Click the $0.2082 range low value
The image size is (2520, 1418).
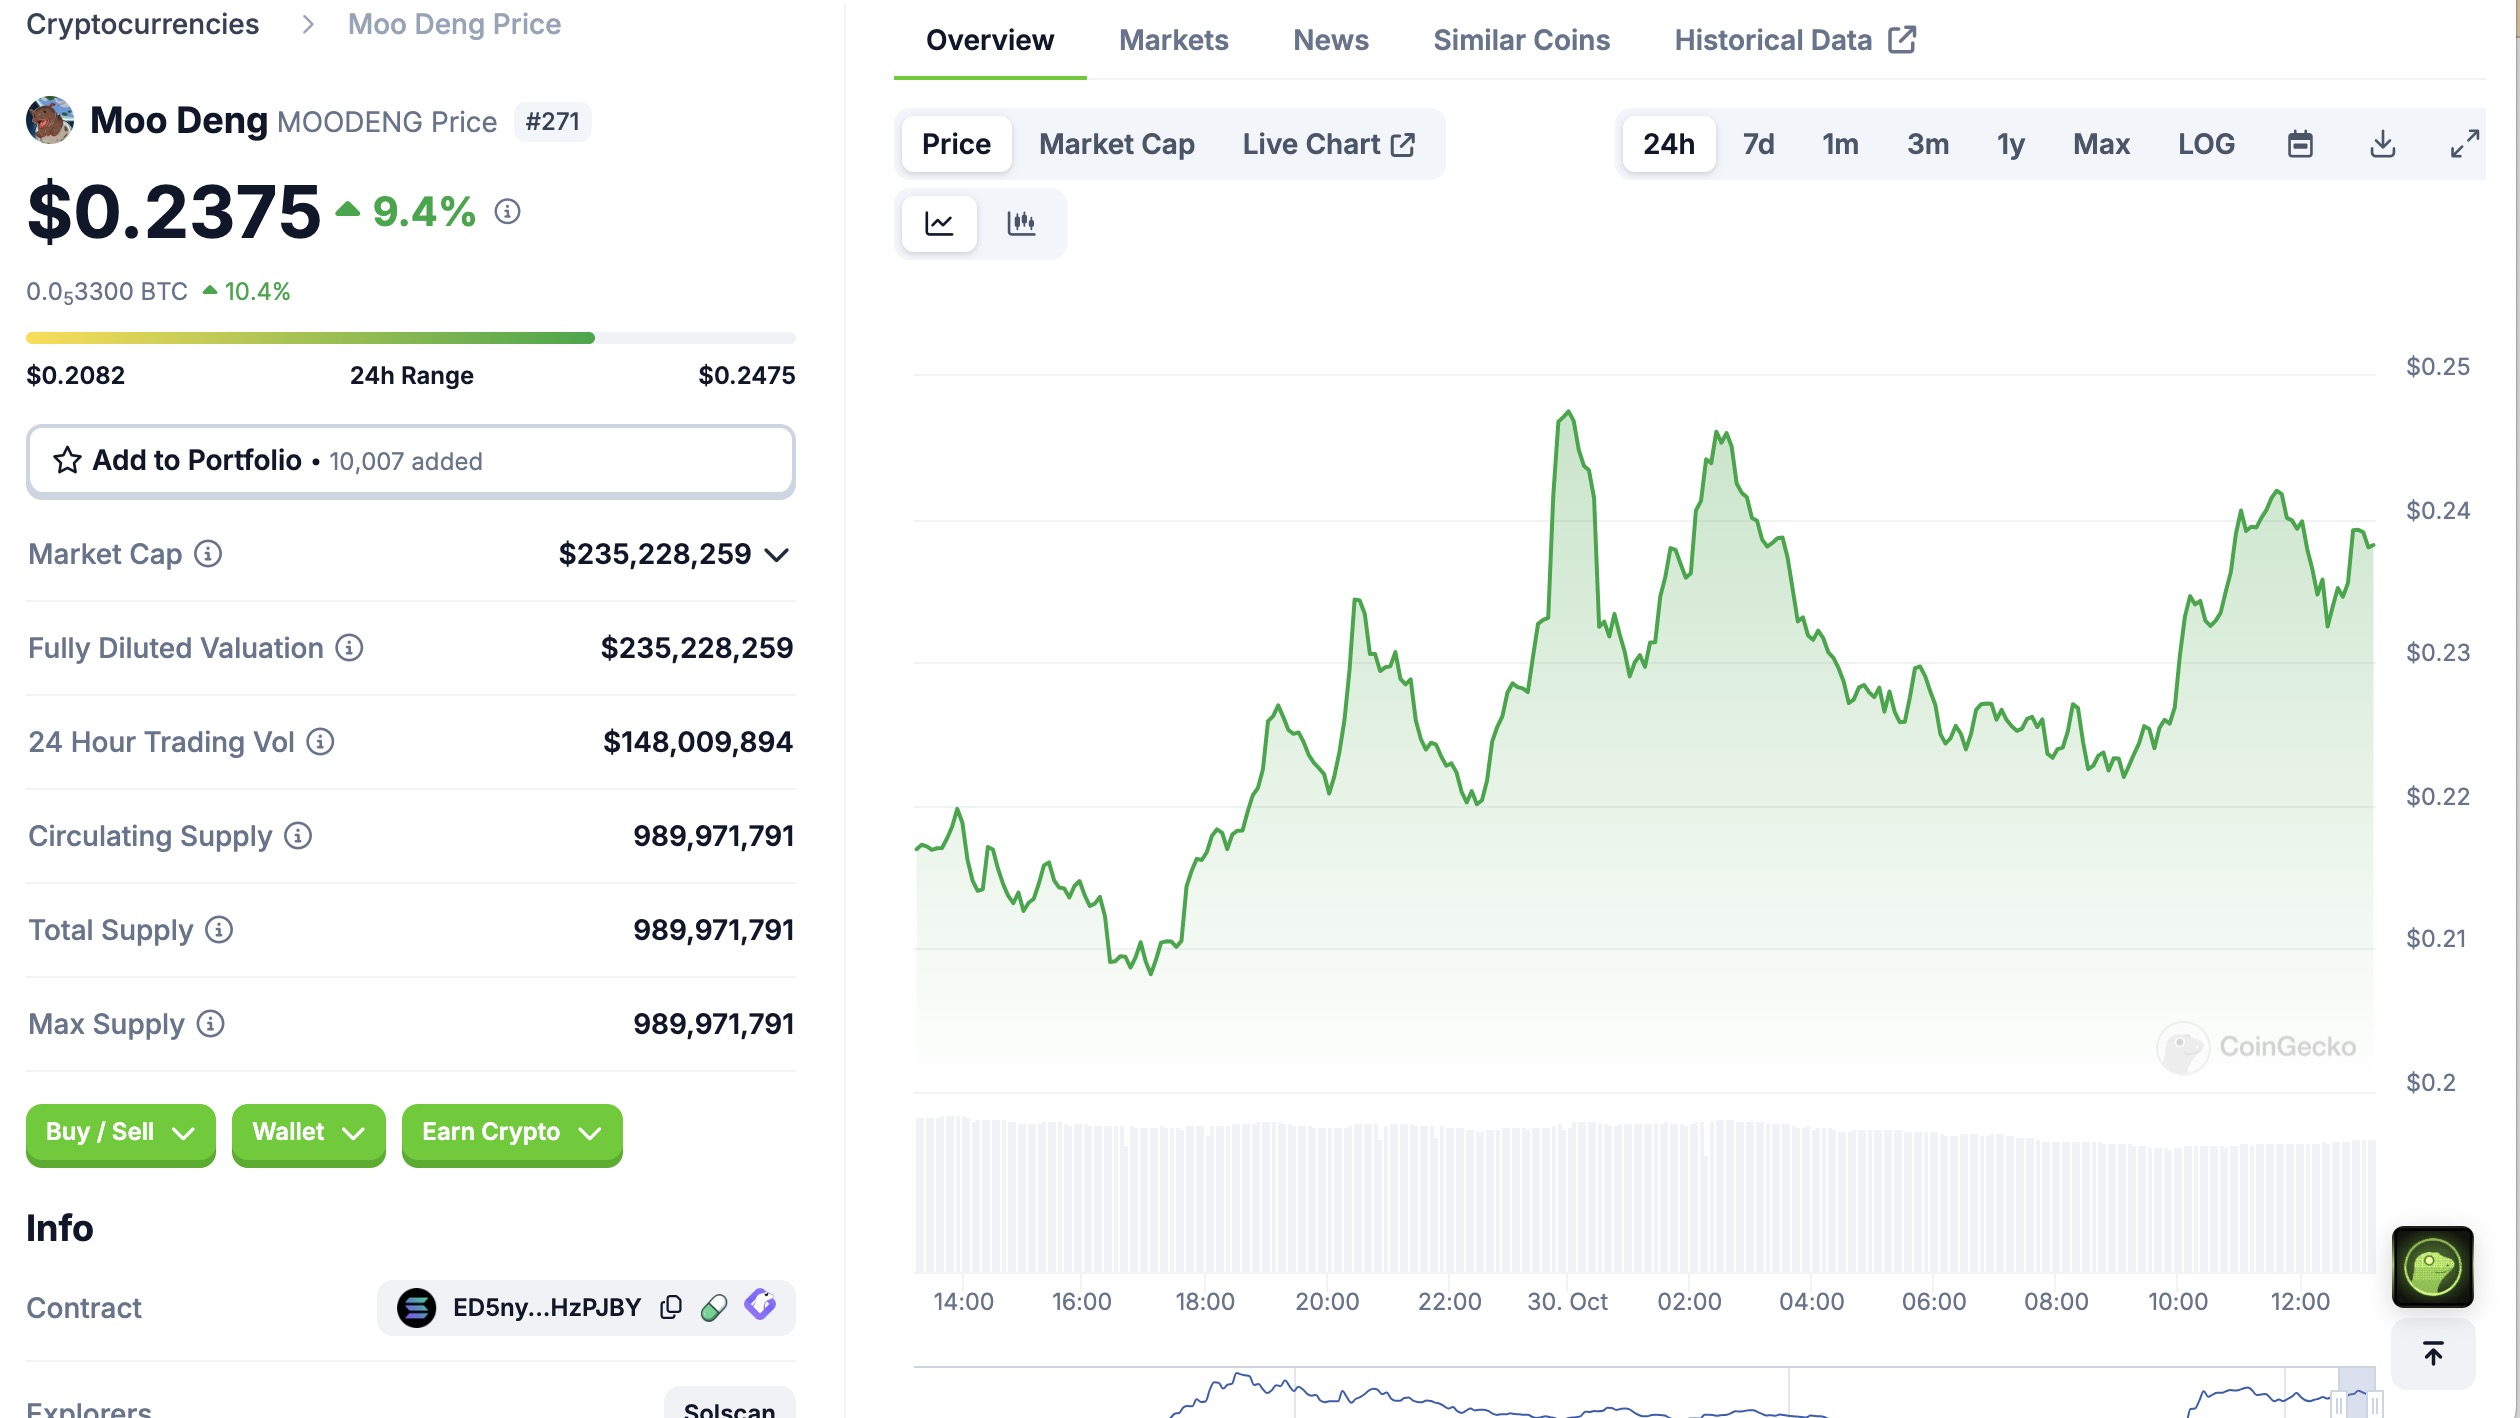(75, 375)
